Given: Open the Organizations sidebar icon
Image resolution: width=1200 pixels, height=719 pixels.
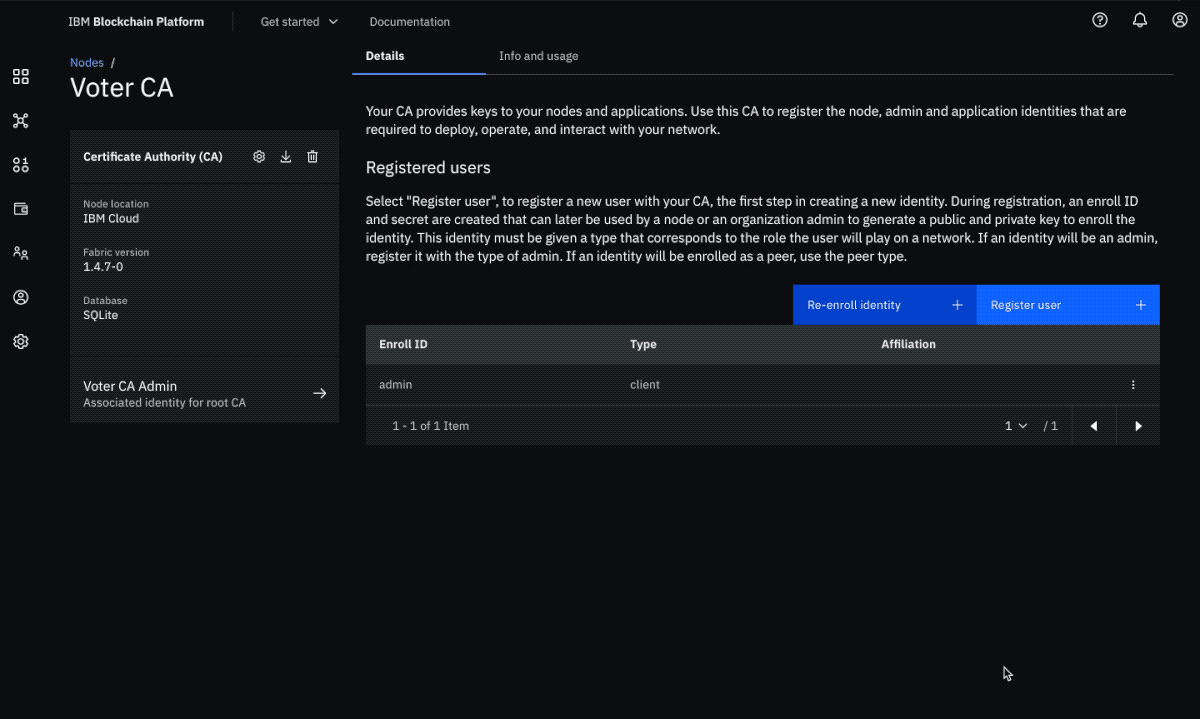Looking at the screenshot, I should coord(20,253).
